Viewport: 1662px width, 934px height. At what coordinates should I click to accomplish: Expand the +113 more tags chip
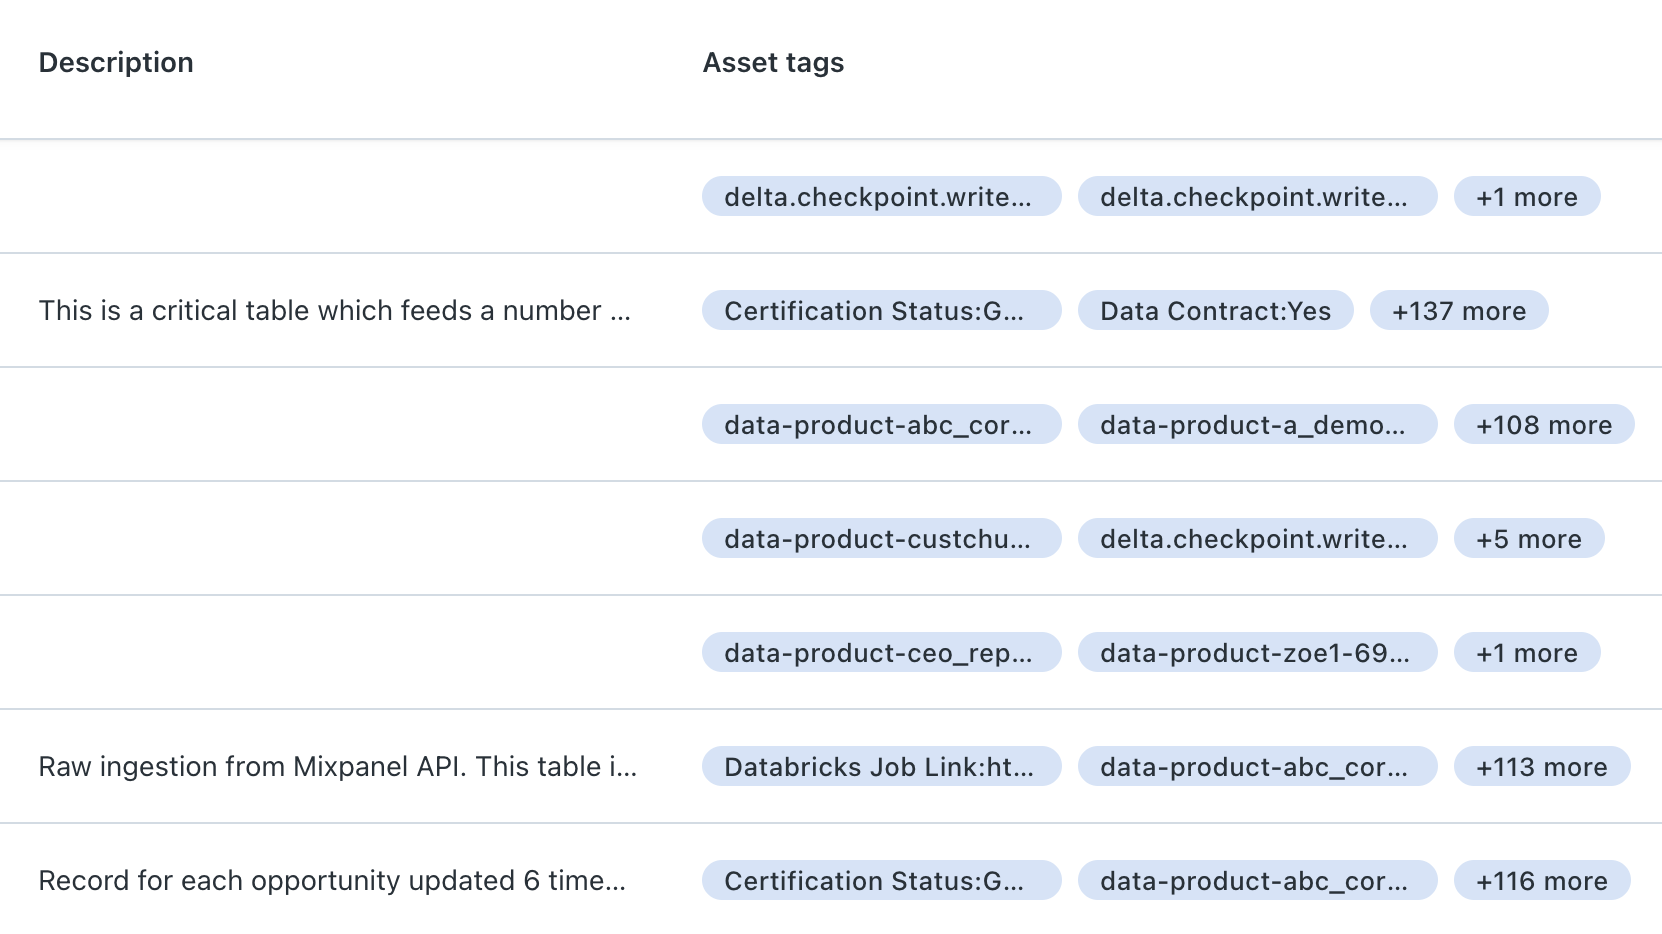coord(1541,767)
